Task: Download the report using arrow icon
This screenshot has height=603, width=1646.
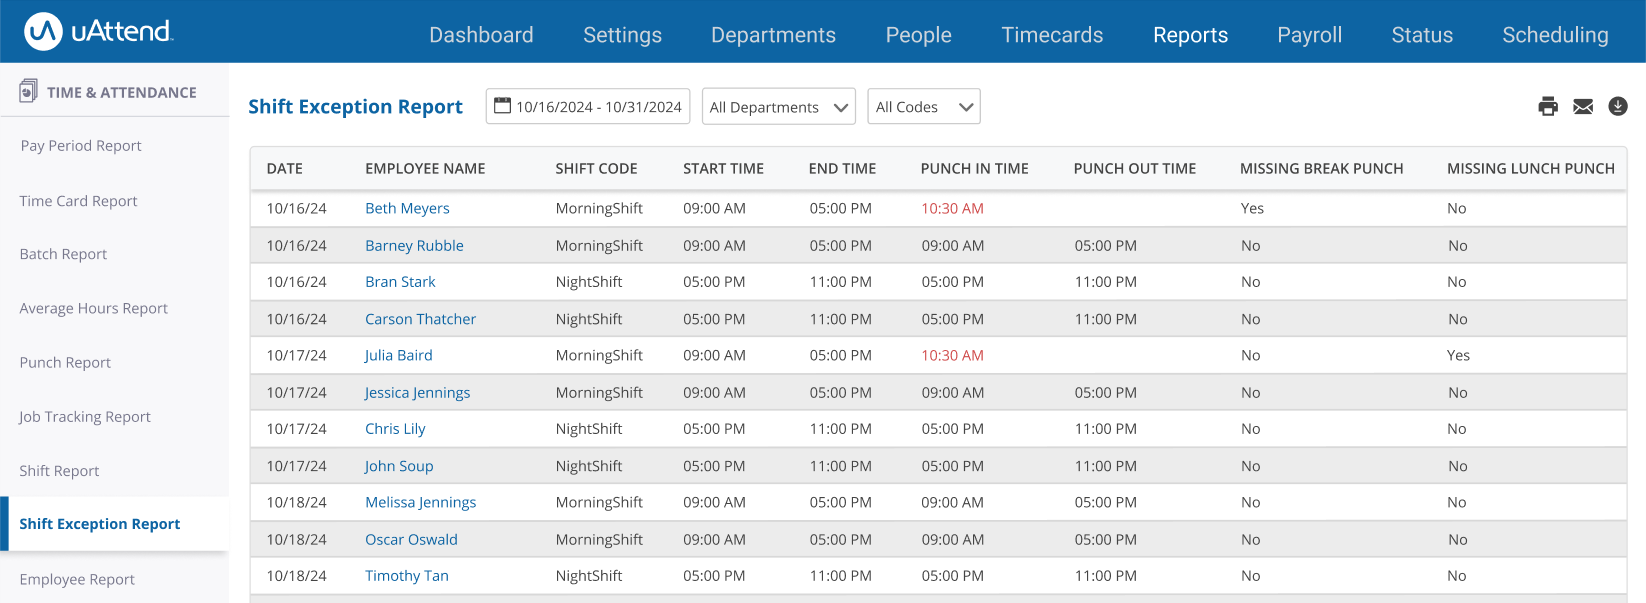Action: [x=1618, y=106]
